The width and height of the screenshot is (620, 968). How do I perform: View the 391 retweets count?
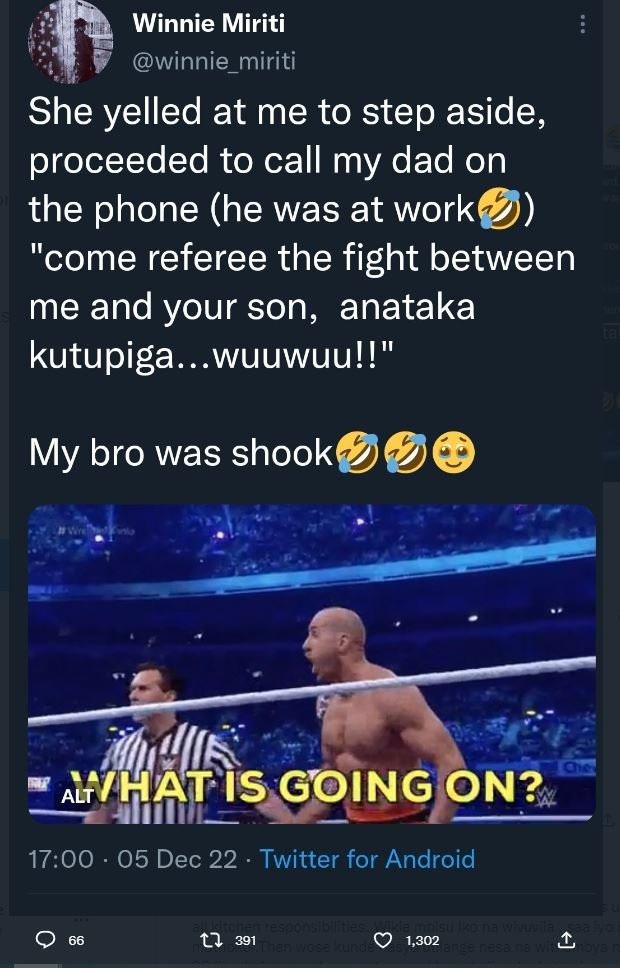click(245, 940)
